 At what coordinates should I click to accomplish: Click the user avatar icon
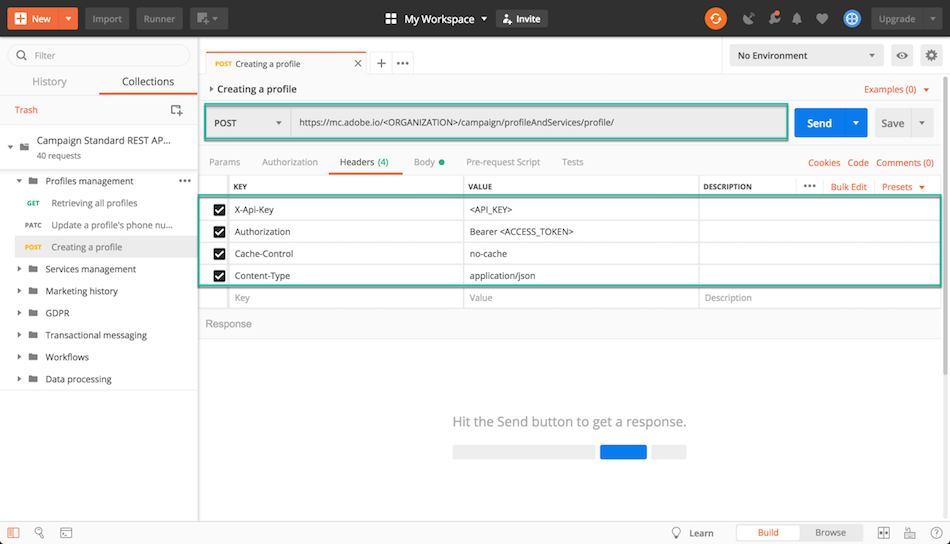(x=852, y=18)
